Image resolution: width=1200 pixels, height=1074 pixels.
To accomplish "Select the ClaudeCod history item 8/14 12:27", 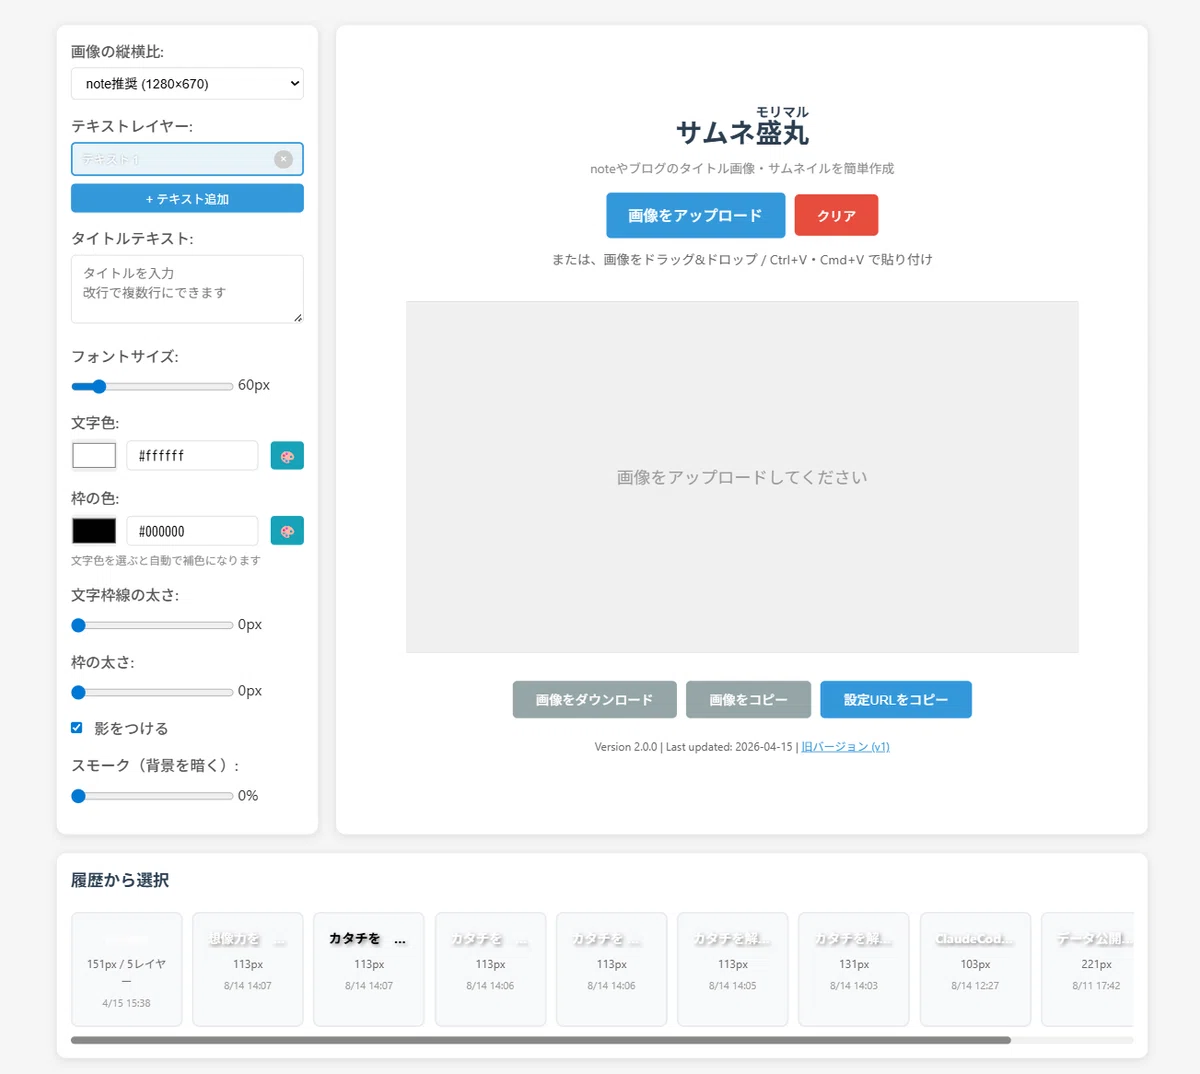I will pos(975,969).
